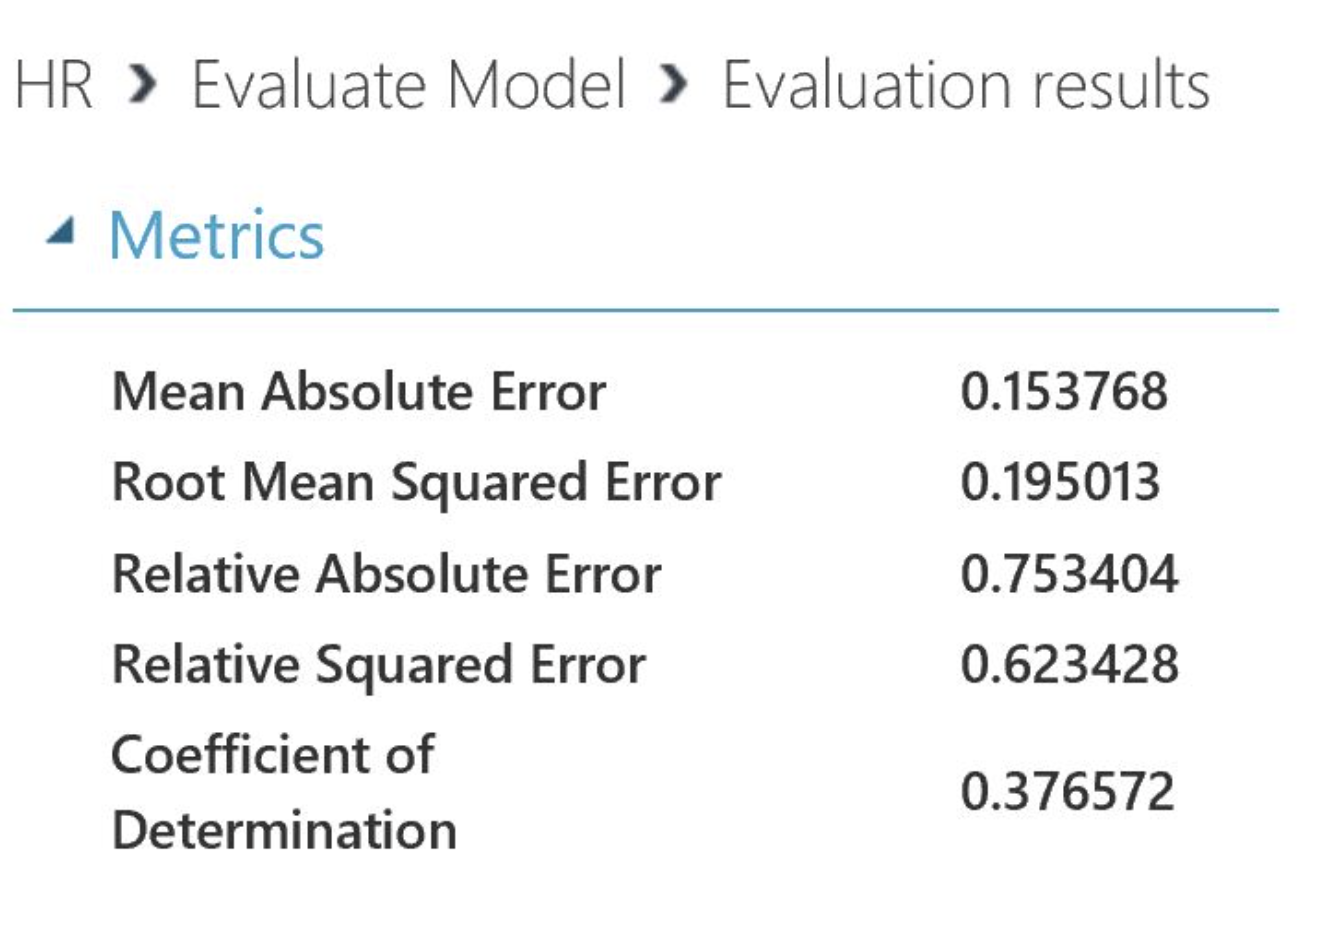Click the Mean Absolute Error row
The width and height of the screenshot is (1328, 936).
(360, 390)
